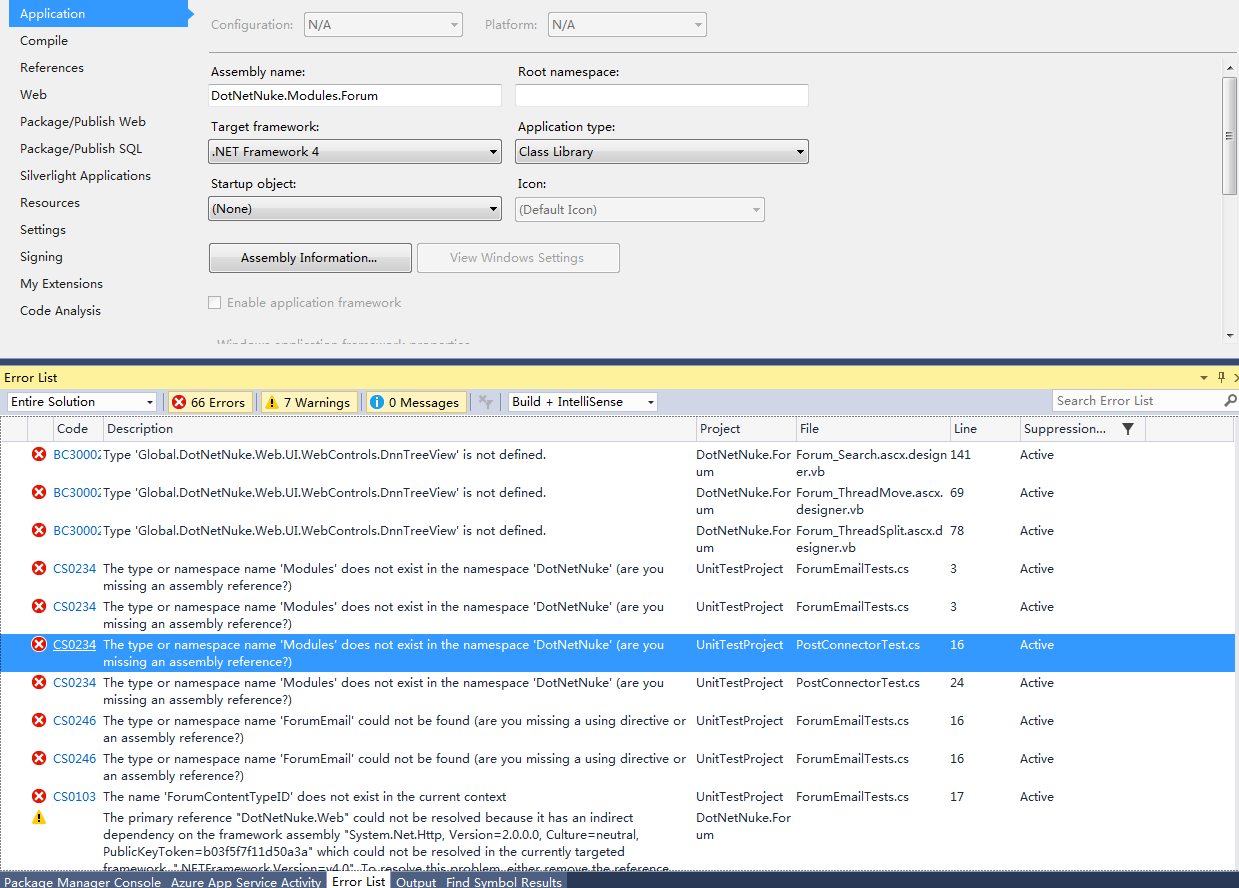Open the Build + IntelliSense dropdown
This screenshot has width=1239, height=888.
click(x=583, y=402)
